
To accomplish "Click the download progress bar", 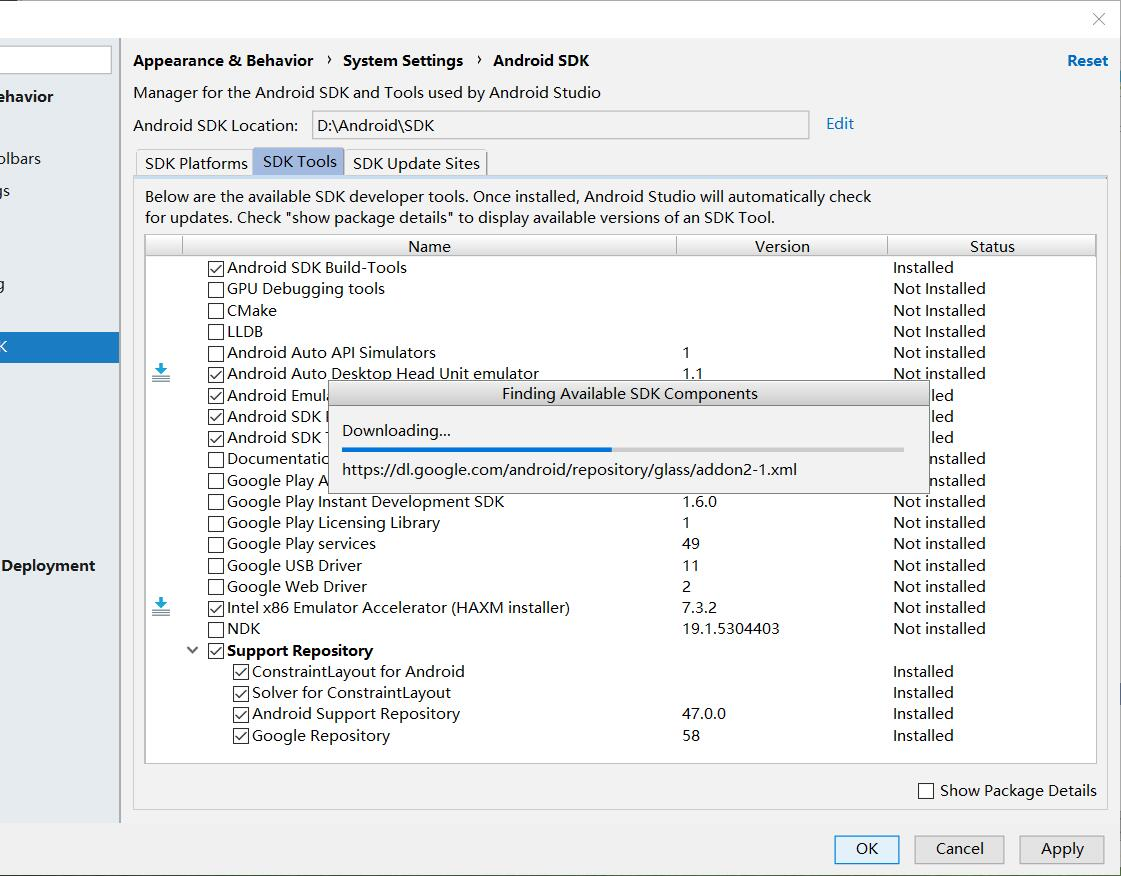I will (623, 450).
